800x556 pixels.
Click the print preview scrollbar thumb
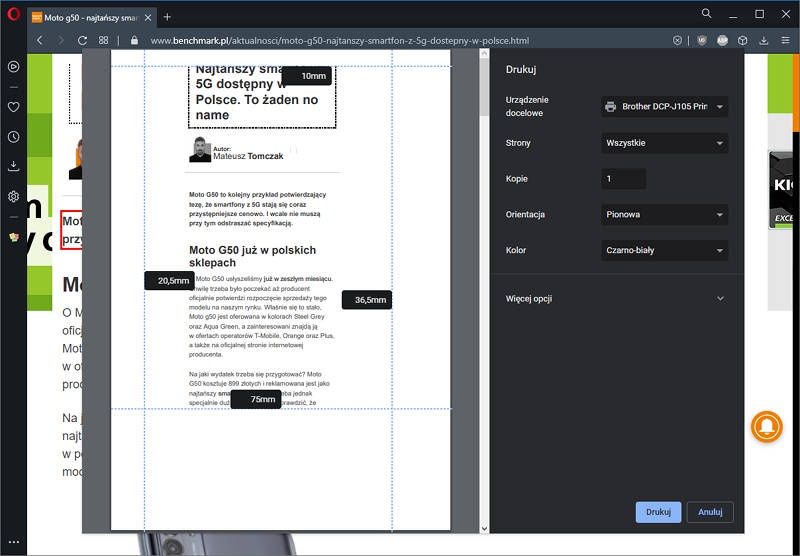click(484, 87)
